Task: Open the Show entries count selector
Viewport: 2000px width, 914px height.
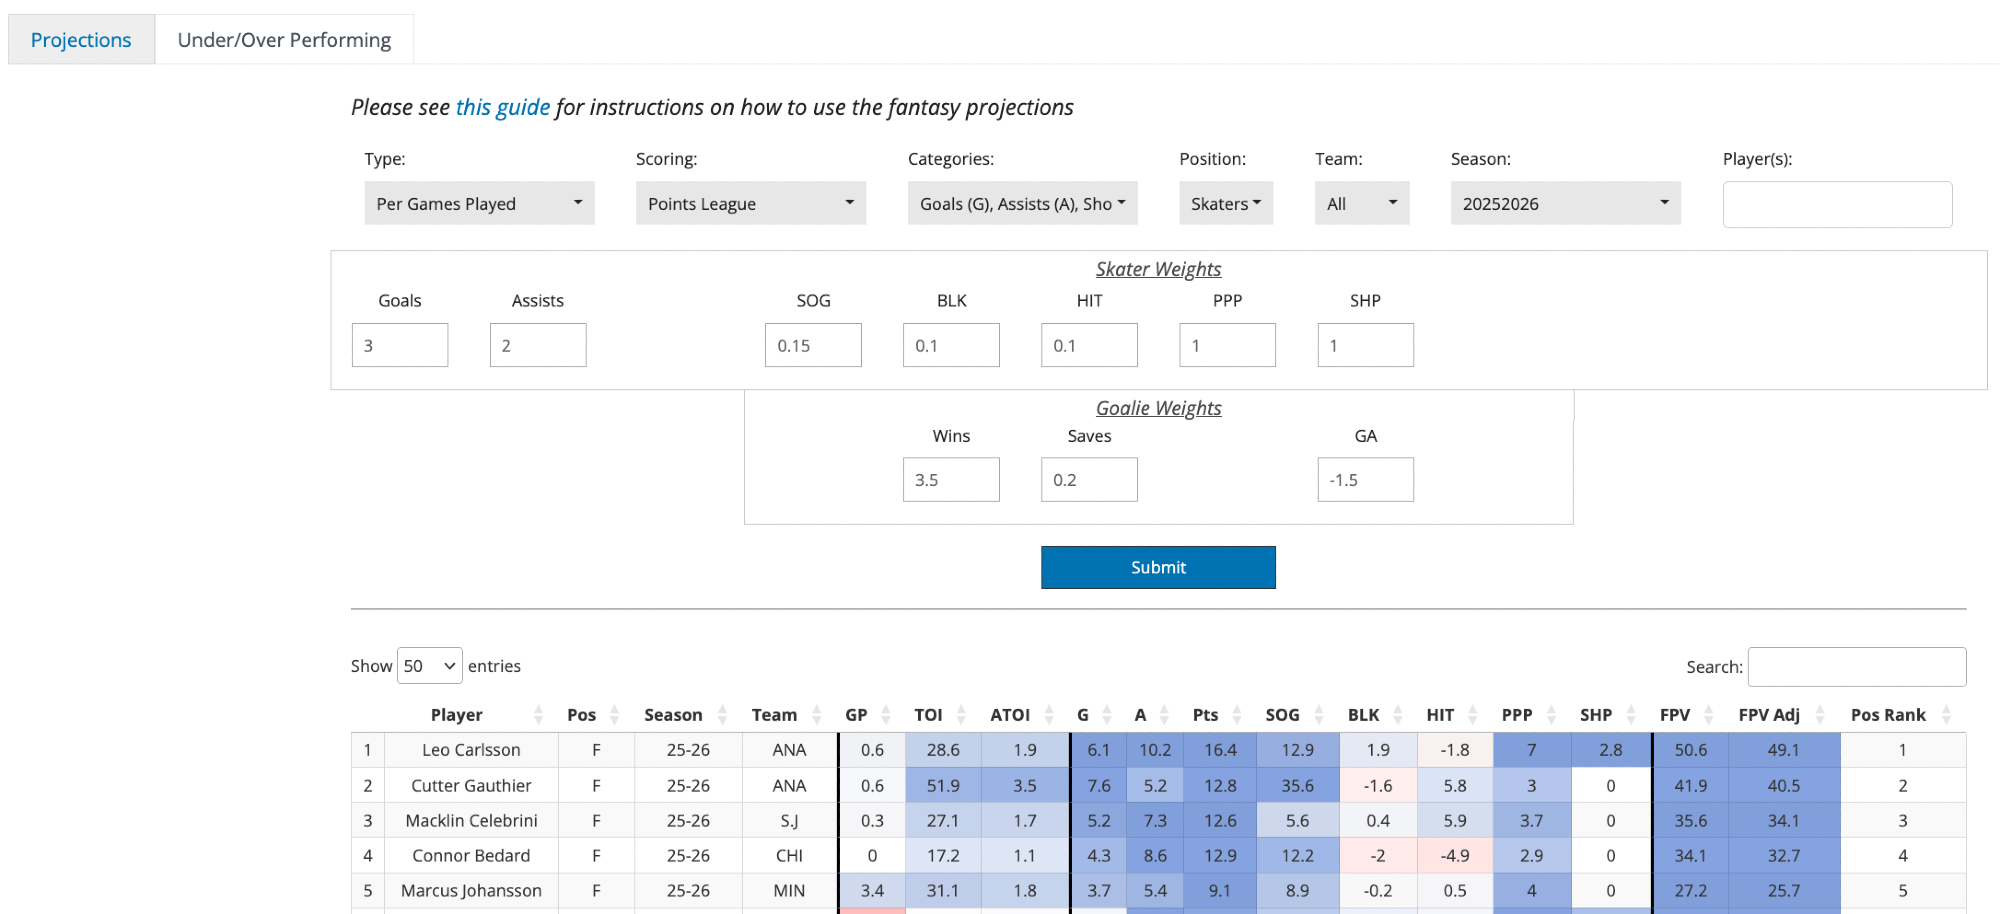Action: [x=430, y=666]
